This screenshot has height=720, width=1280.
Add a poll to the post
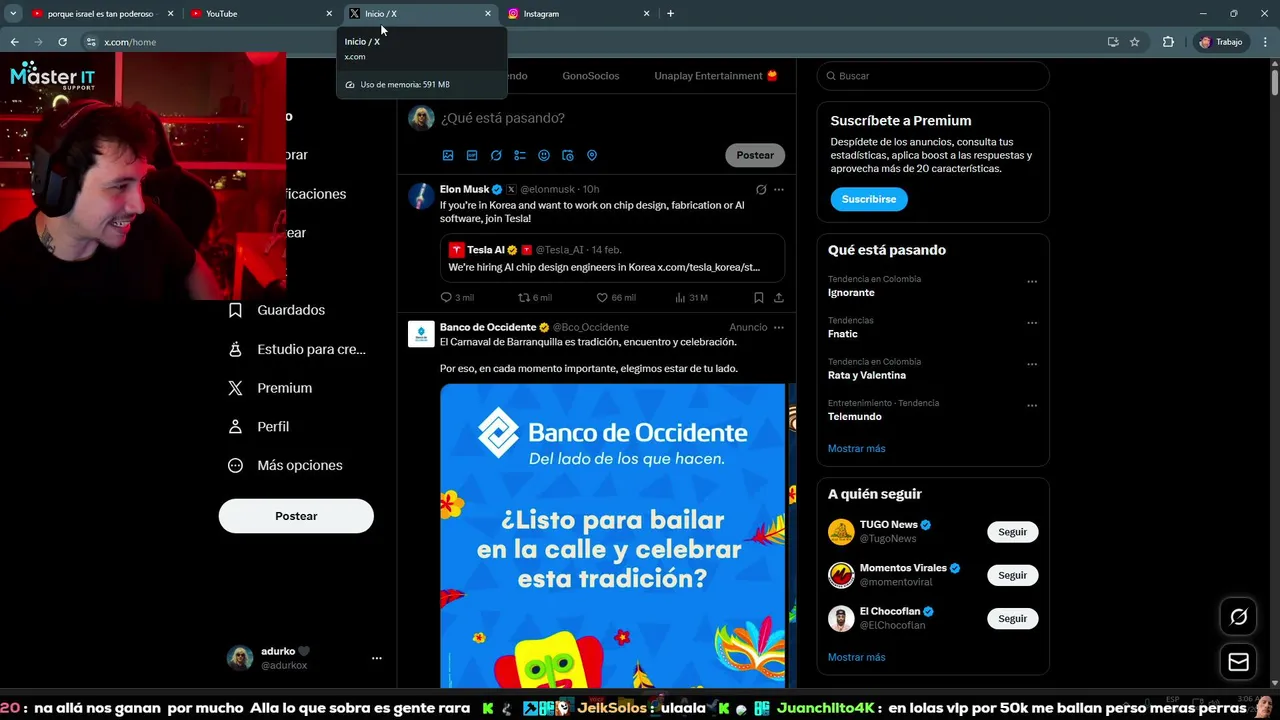tap(520, 156)
